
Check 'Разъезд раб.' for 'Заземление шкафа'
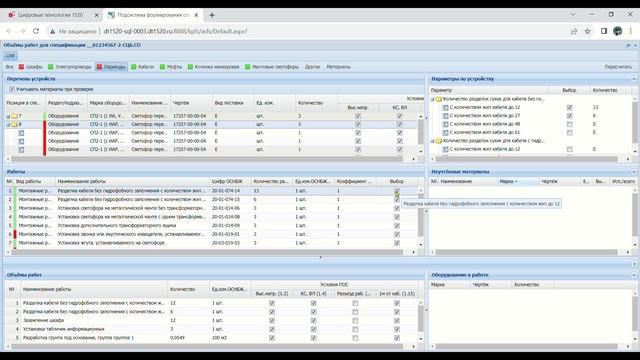(355, 321)
